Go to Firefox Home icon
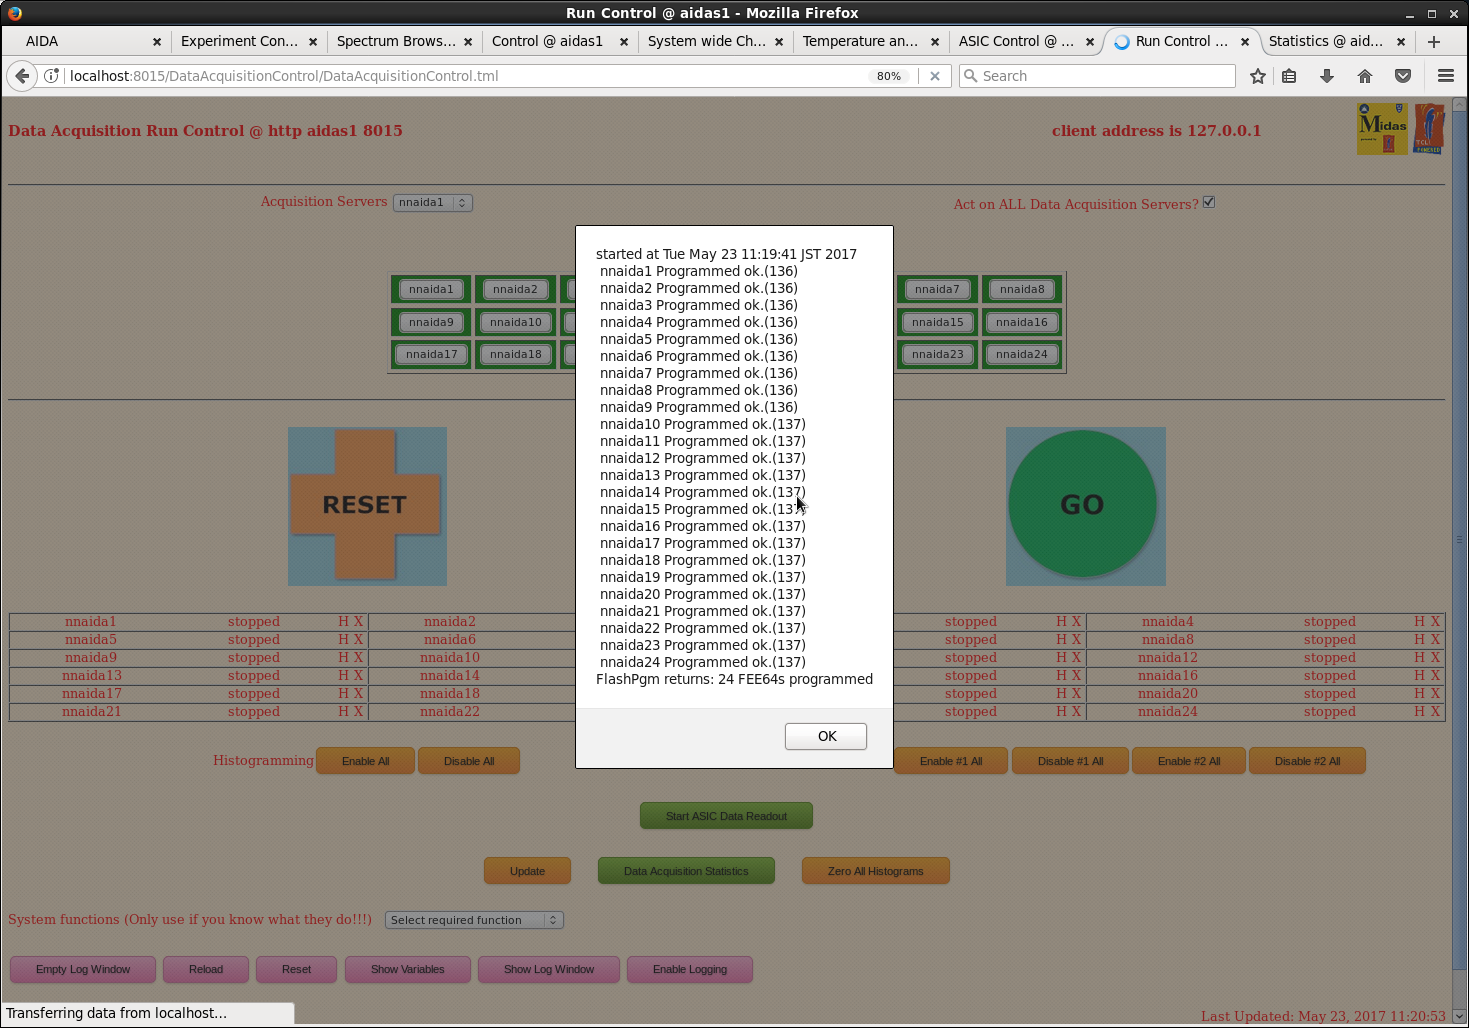This screenshot has width=1469, height=1028. (x=1365, y=76)
